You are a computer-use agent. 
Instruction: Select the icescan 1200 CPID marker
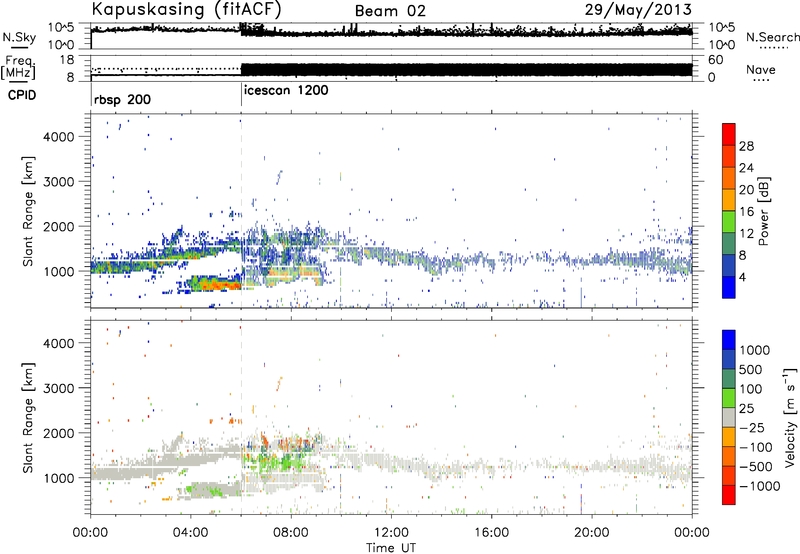pos(286,91)
